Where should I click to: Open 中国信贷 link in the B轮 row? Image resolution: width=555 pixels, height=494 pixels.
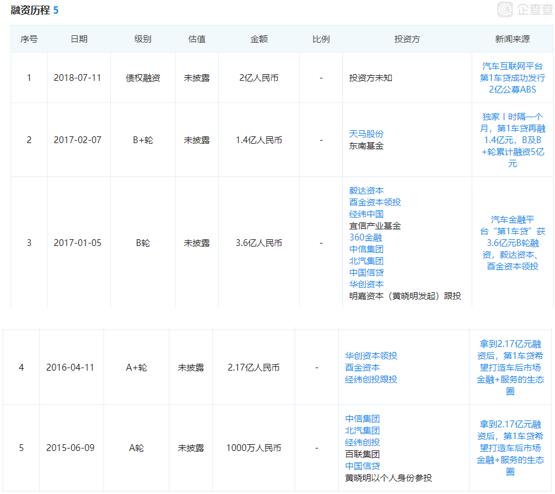click(366, 272)
